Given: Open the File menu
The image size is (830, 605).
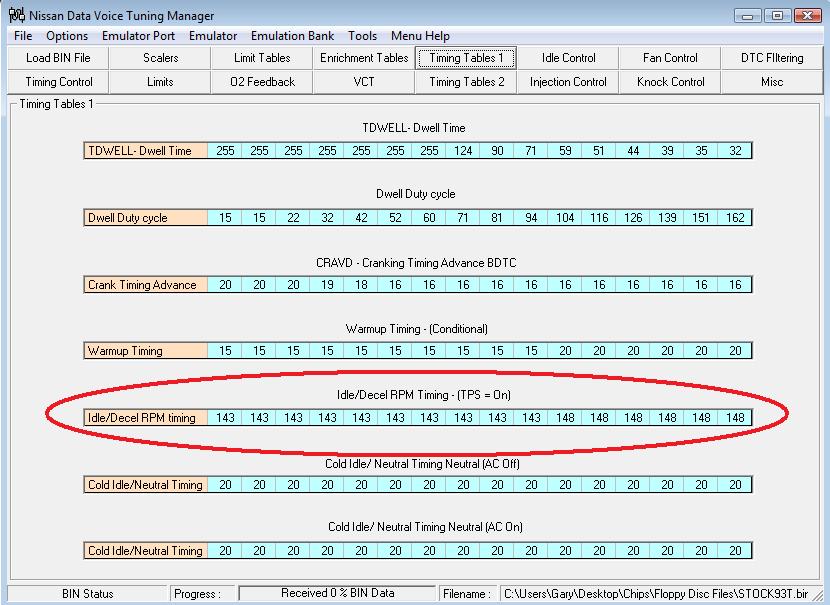Looking at the screenshot, I should (23, 36).
